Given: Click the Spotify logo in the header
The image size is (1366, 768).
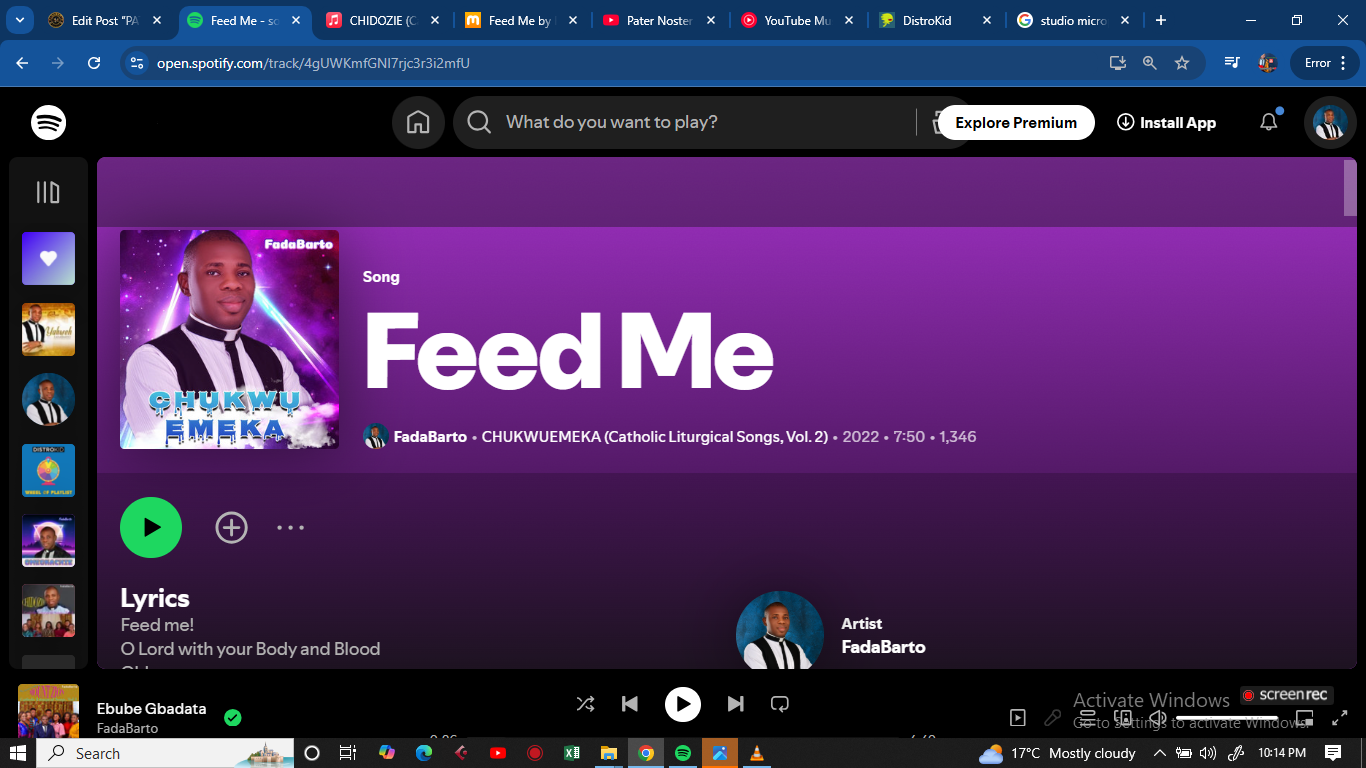Looking at the screenshot, I should click(49, 122).
